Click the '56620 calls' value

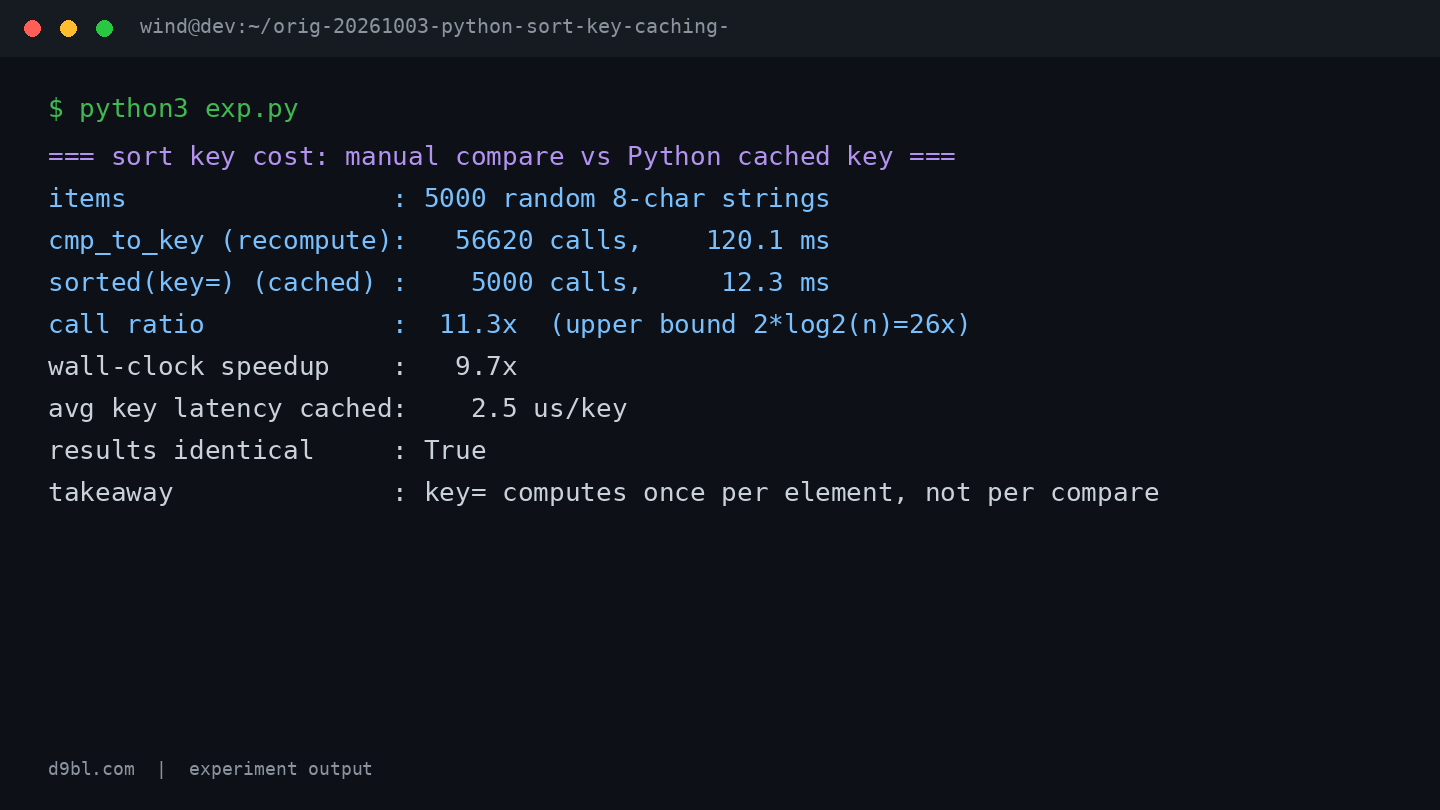(548, 241)
